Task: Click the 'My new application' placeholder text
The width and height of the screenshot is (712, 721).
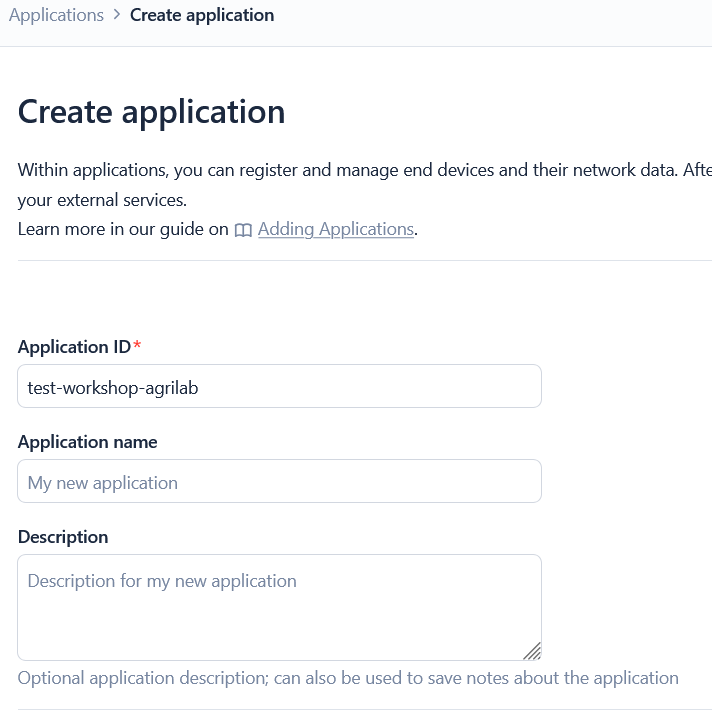Action: pyautogui.click(x=103, y=483)
